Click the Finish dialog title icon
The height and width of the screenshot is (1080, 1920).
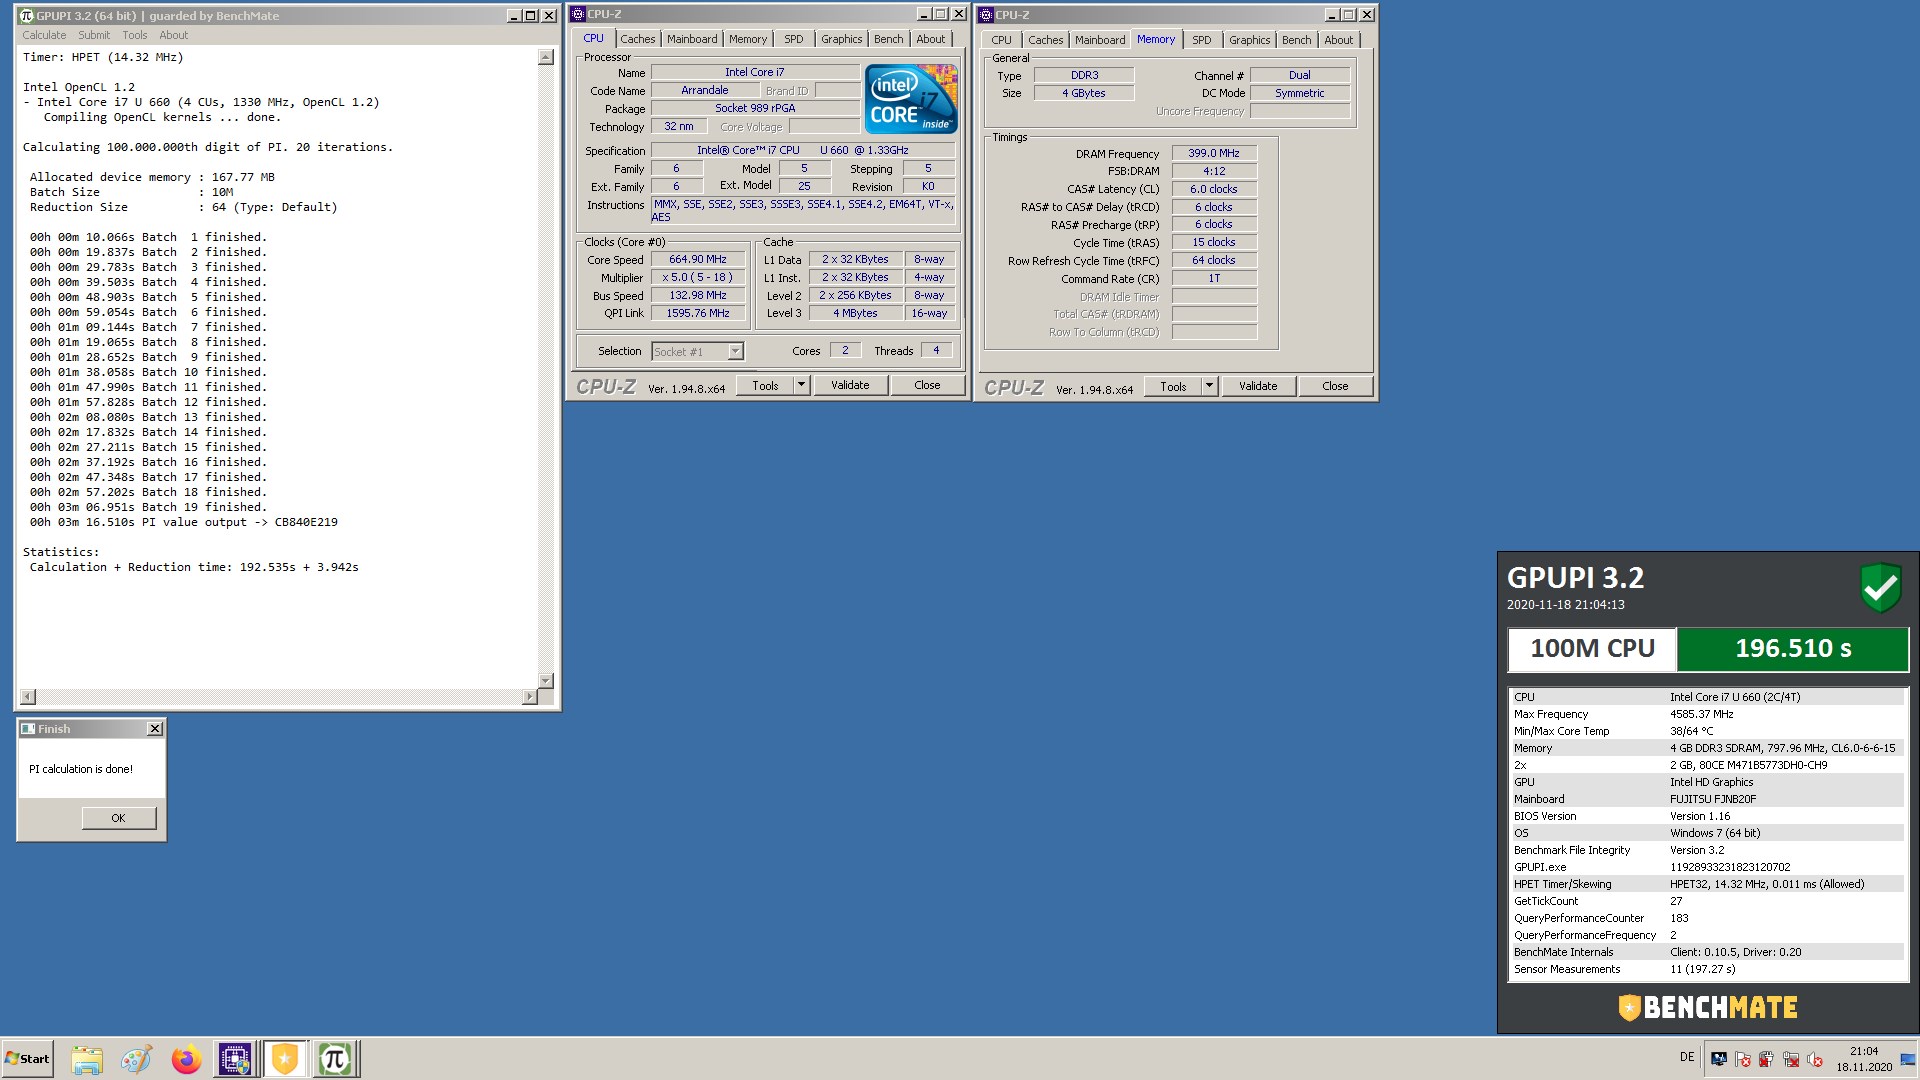(28, 729)
